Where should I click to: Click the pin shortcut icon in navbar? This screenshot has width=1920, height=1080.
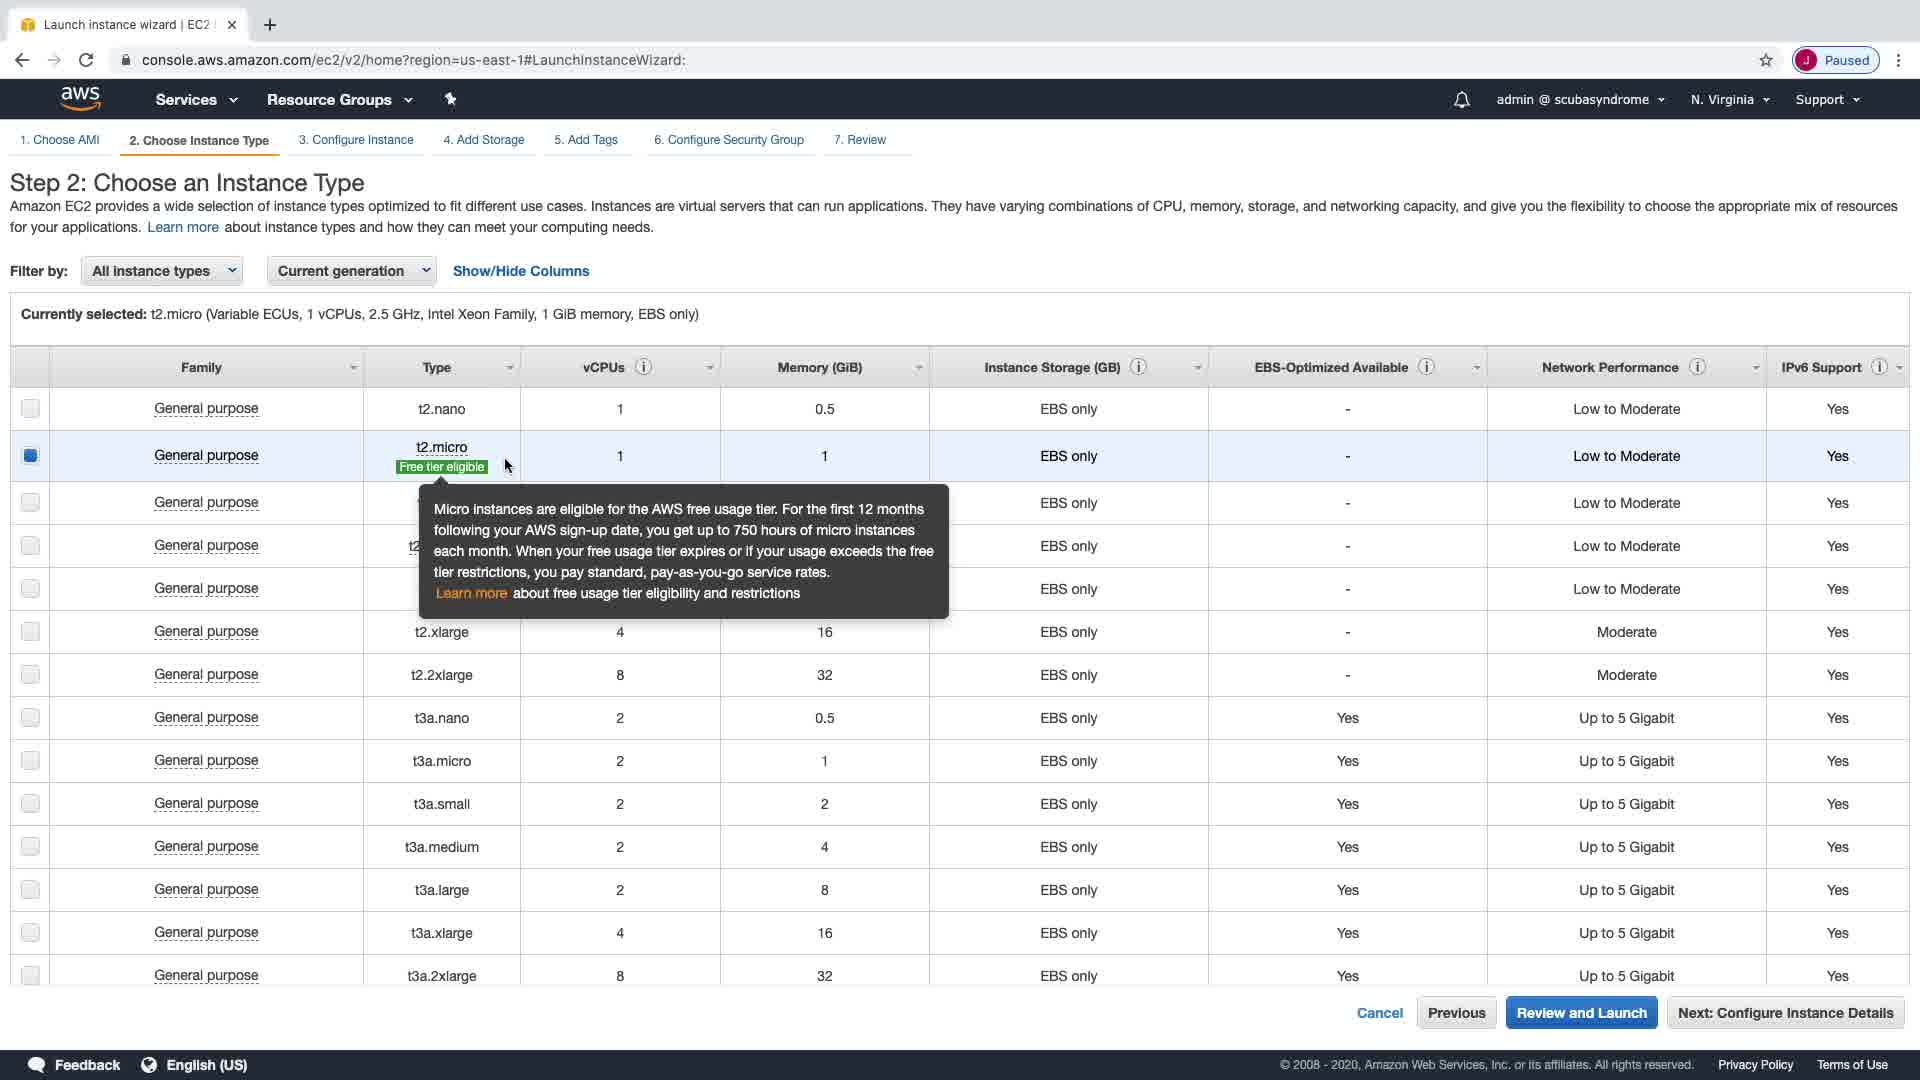coord(450,99)
